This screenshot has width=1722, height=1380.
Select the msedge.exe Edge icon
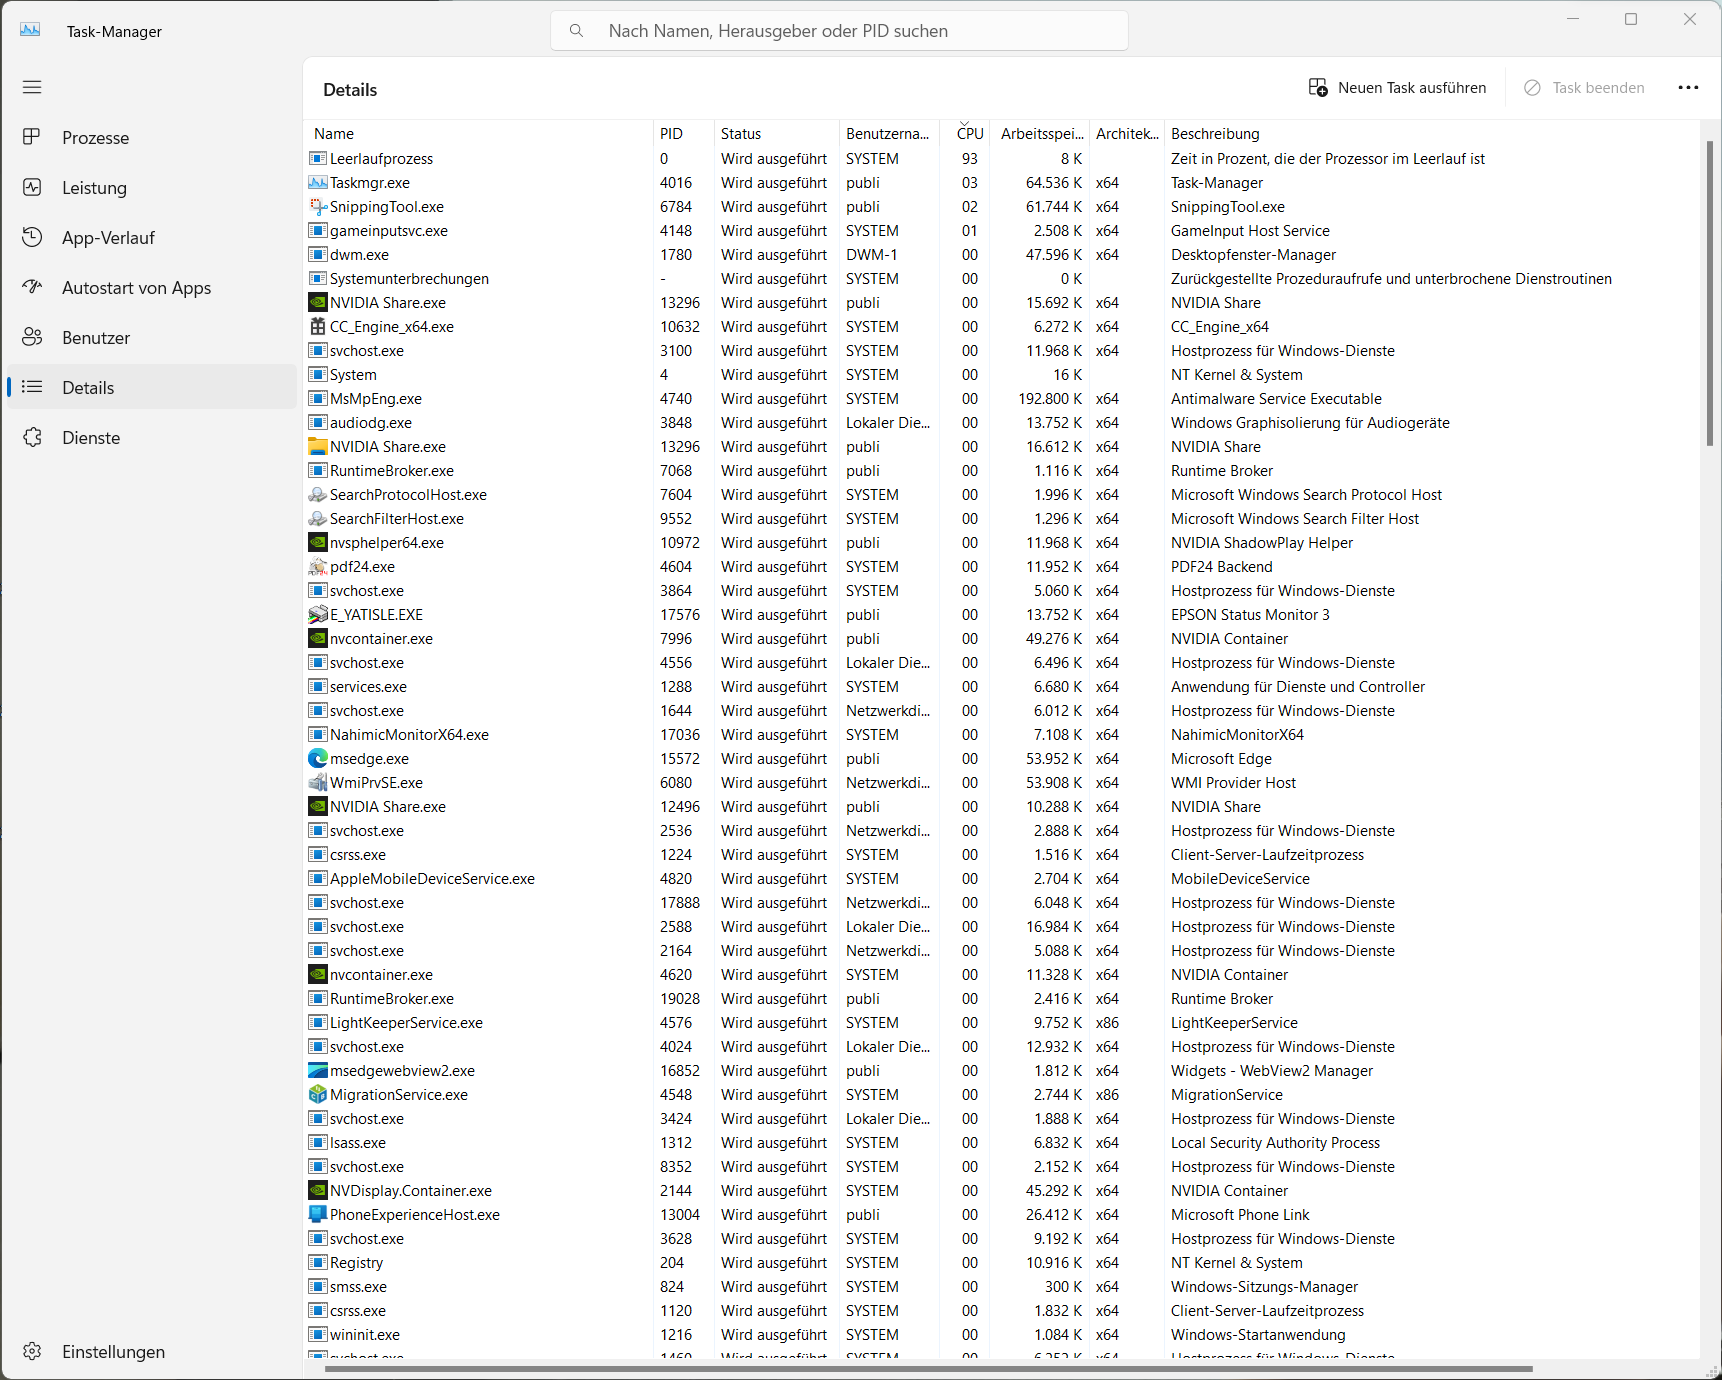point(318,759)
